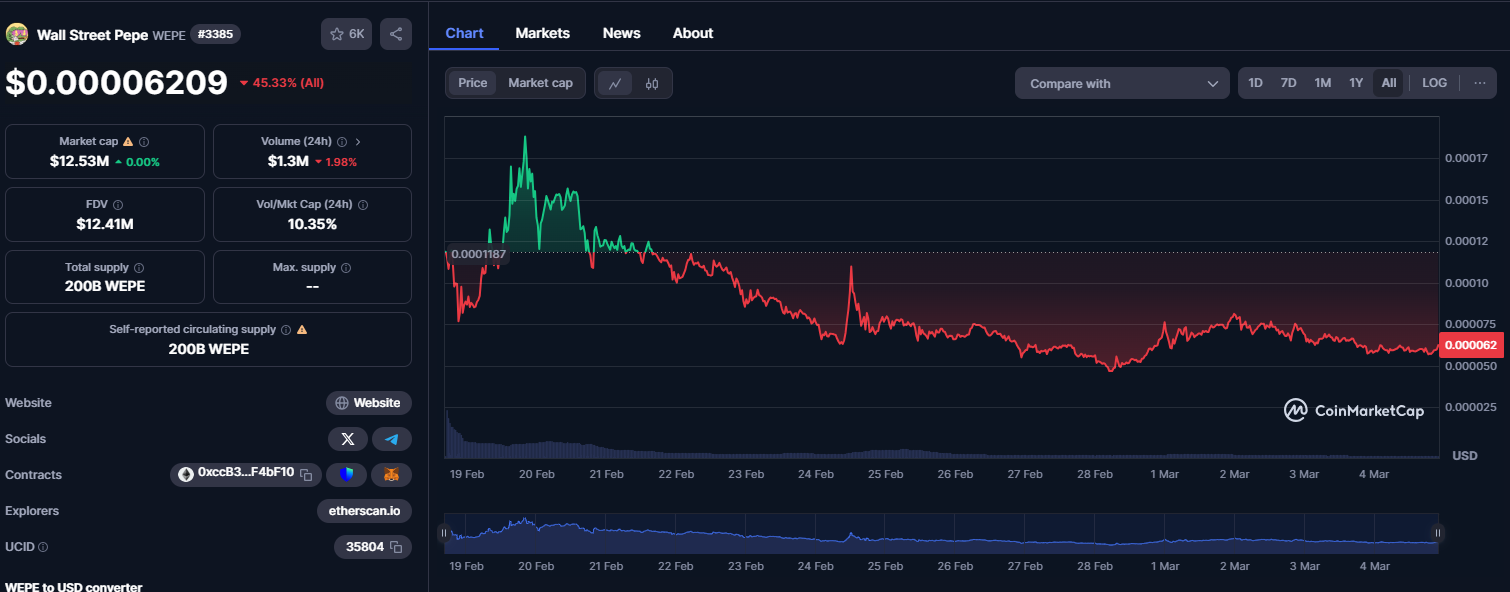Copy the UCID 35804
This screenshot has height=592, width=1510.
pos(396,547)
